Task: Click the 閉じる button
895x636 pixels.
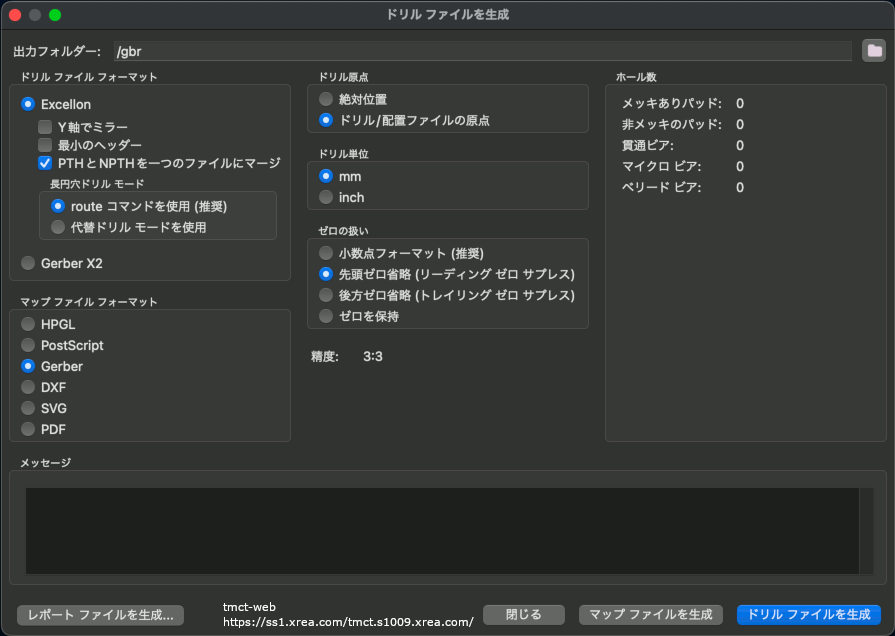Action: tap(523, 615)
